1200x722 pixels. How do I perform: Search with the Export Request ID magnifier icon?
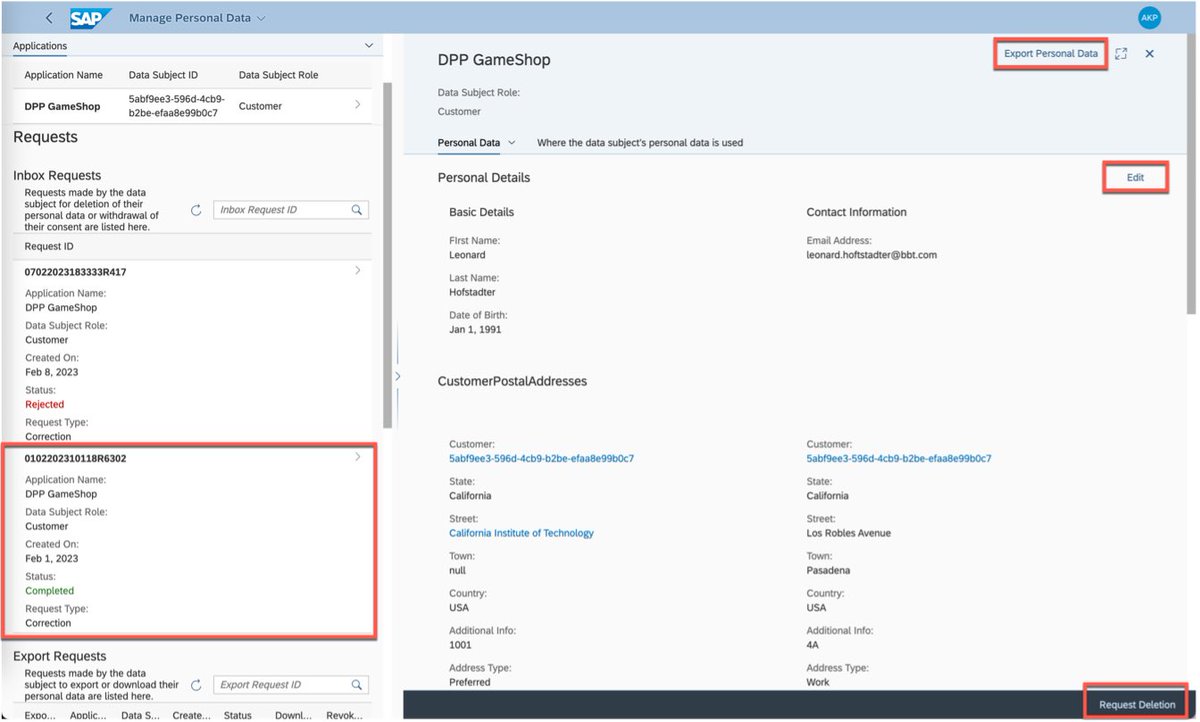click(356, 685)
